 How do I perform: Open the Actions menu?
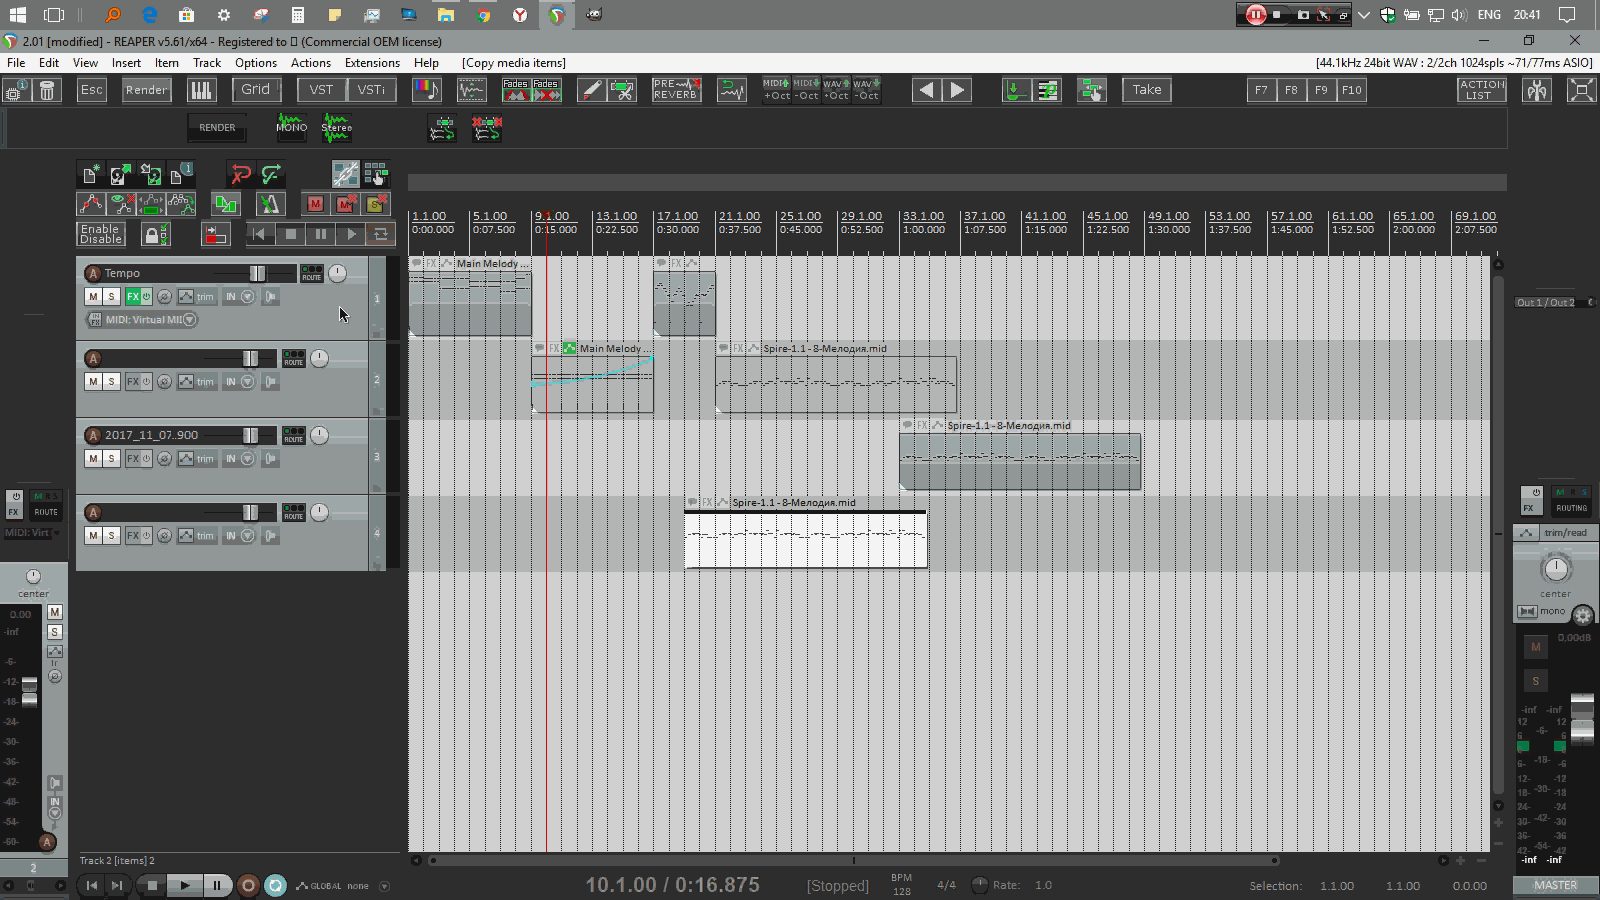(x=311, y=63)
